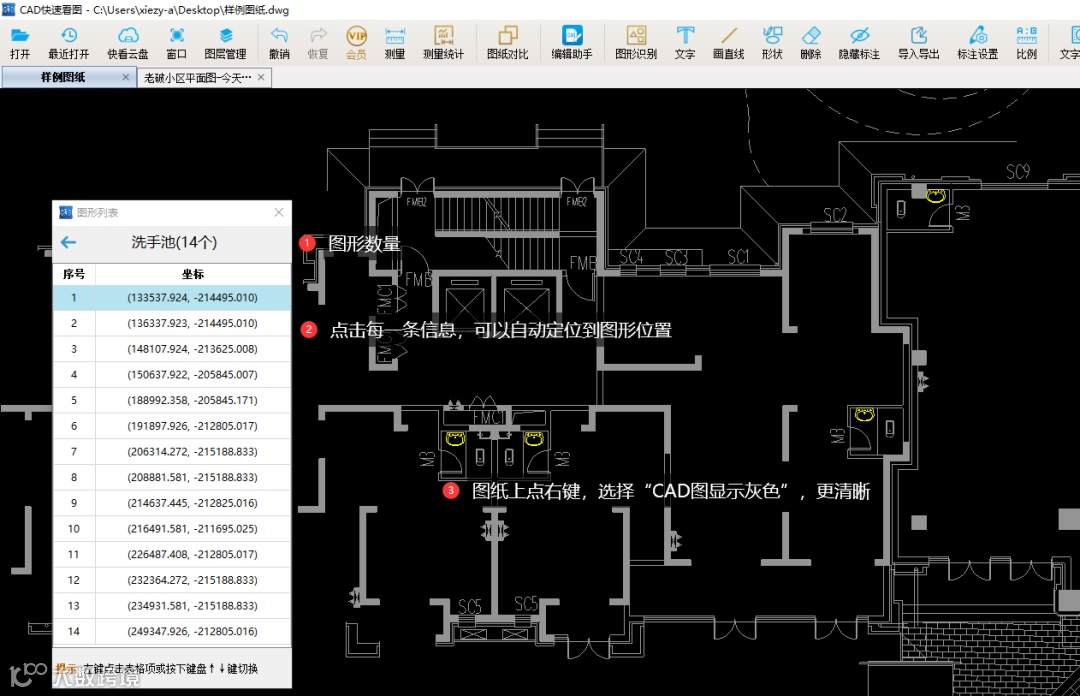Open 标注设置 annotation settings
1080x696 pixels.
[977, 43]
